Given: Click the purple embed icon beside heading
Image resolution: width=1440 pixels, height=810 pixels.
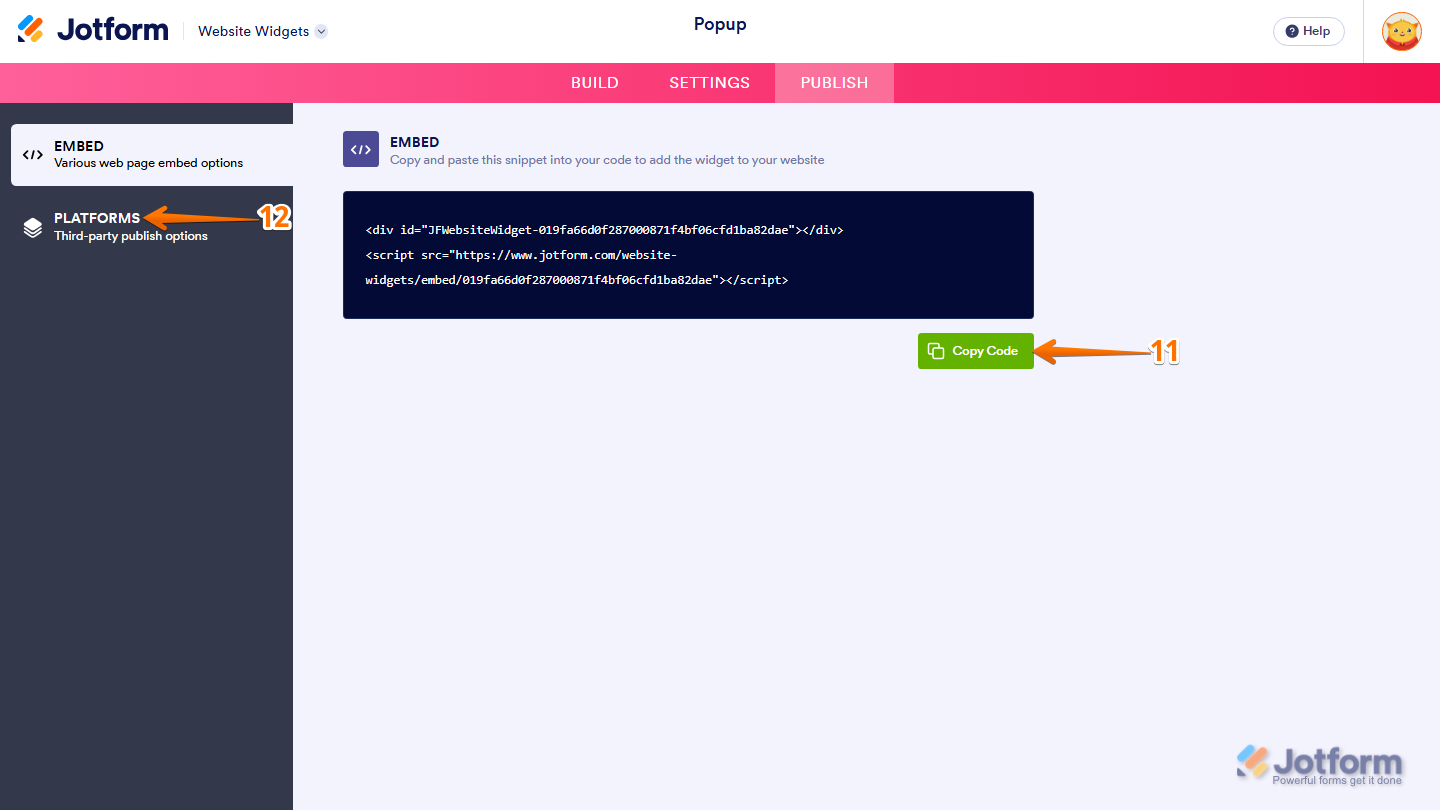Looking at the screenshot, I should (x=361, y=149).
